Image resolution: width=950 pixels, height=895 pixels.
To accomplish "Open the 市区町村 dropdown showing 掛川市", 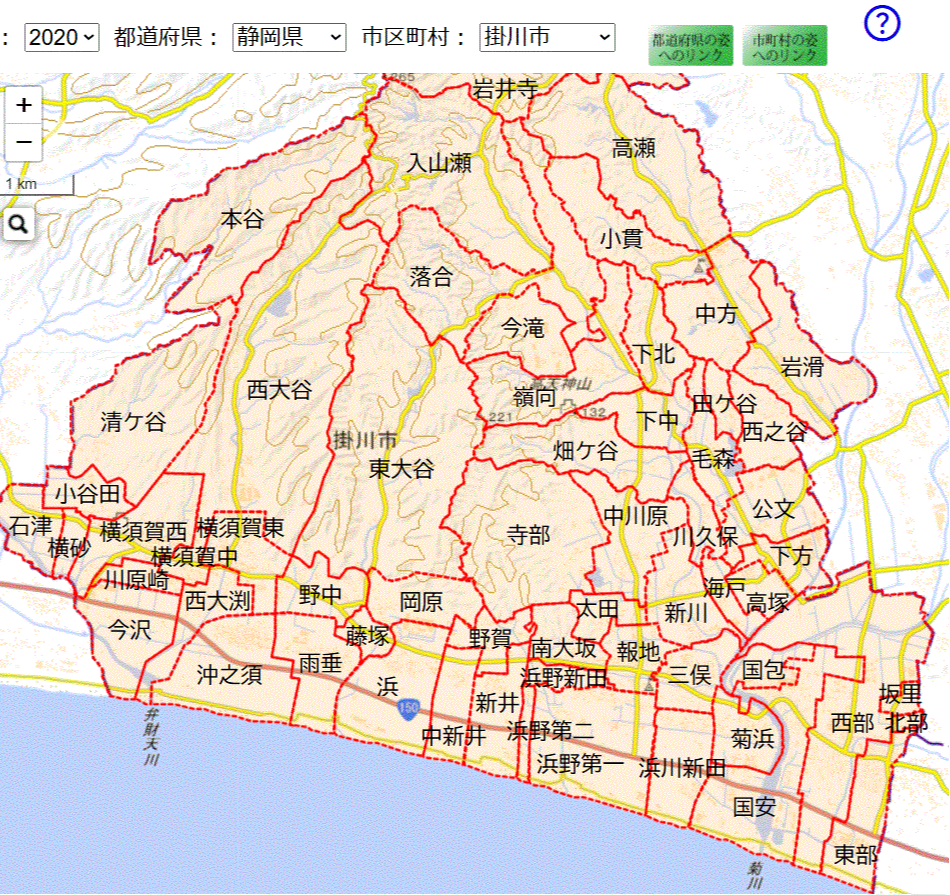I will 547,38.
